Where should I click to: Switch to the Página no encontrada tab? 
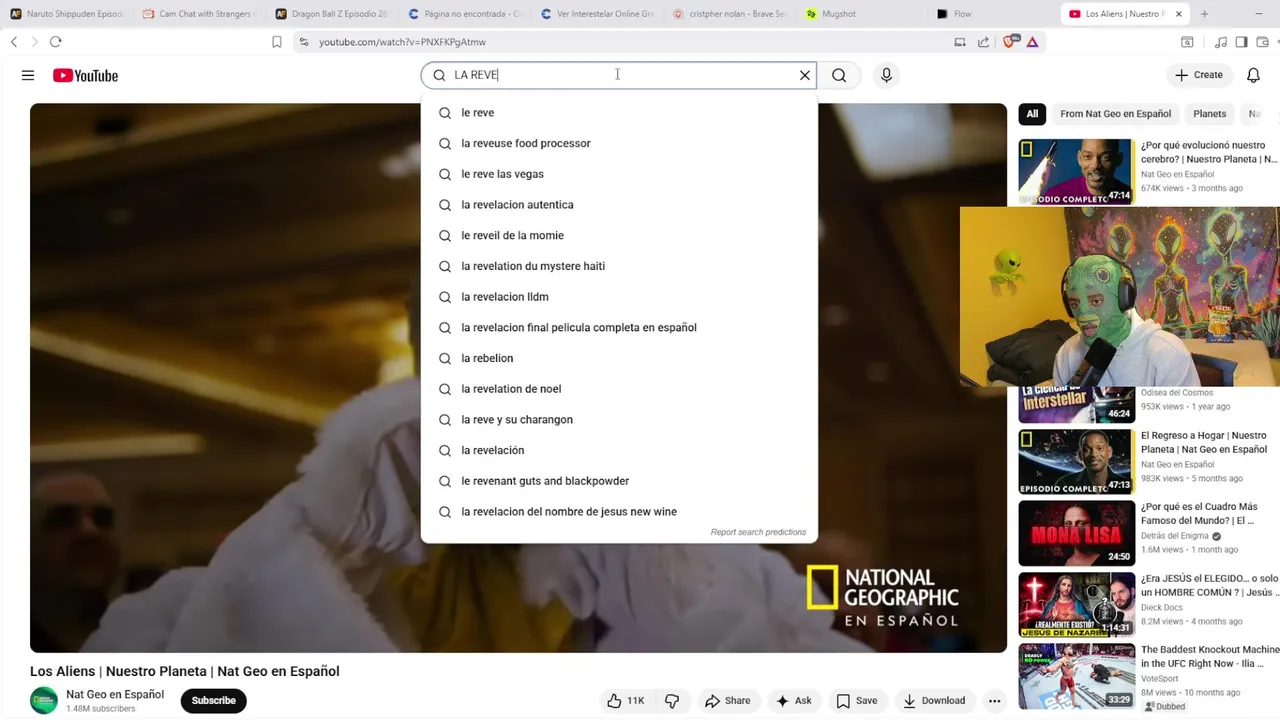465,14
